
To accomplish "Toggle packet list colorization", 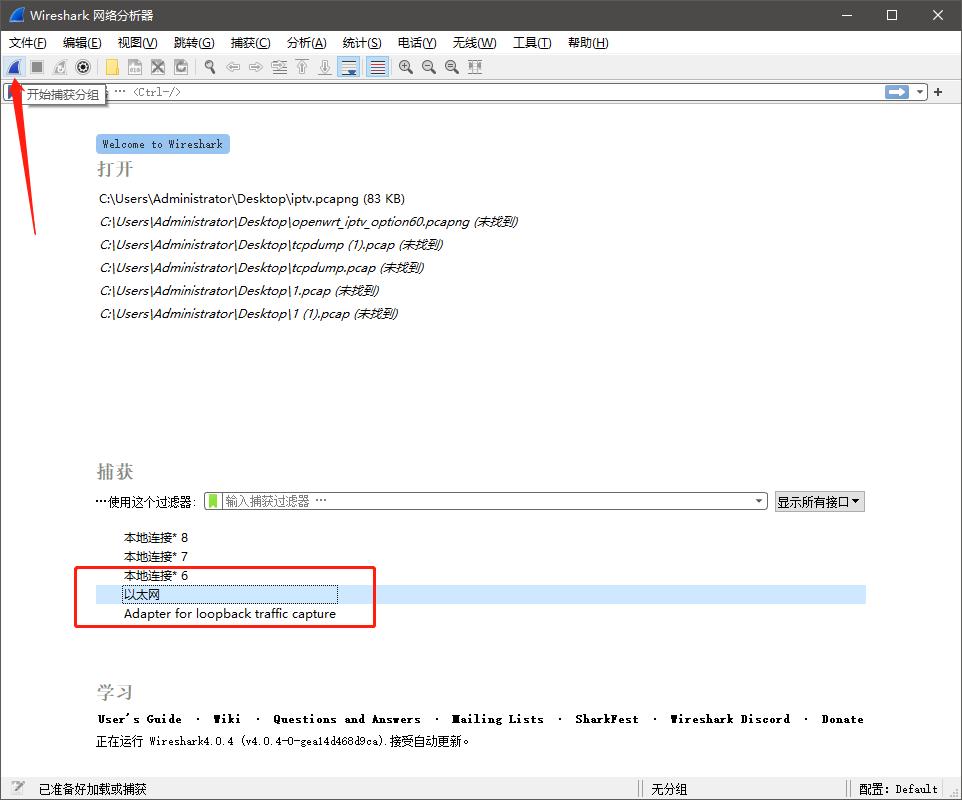I will click(x=377, y=67).
